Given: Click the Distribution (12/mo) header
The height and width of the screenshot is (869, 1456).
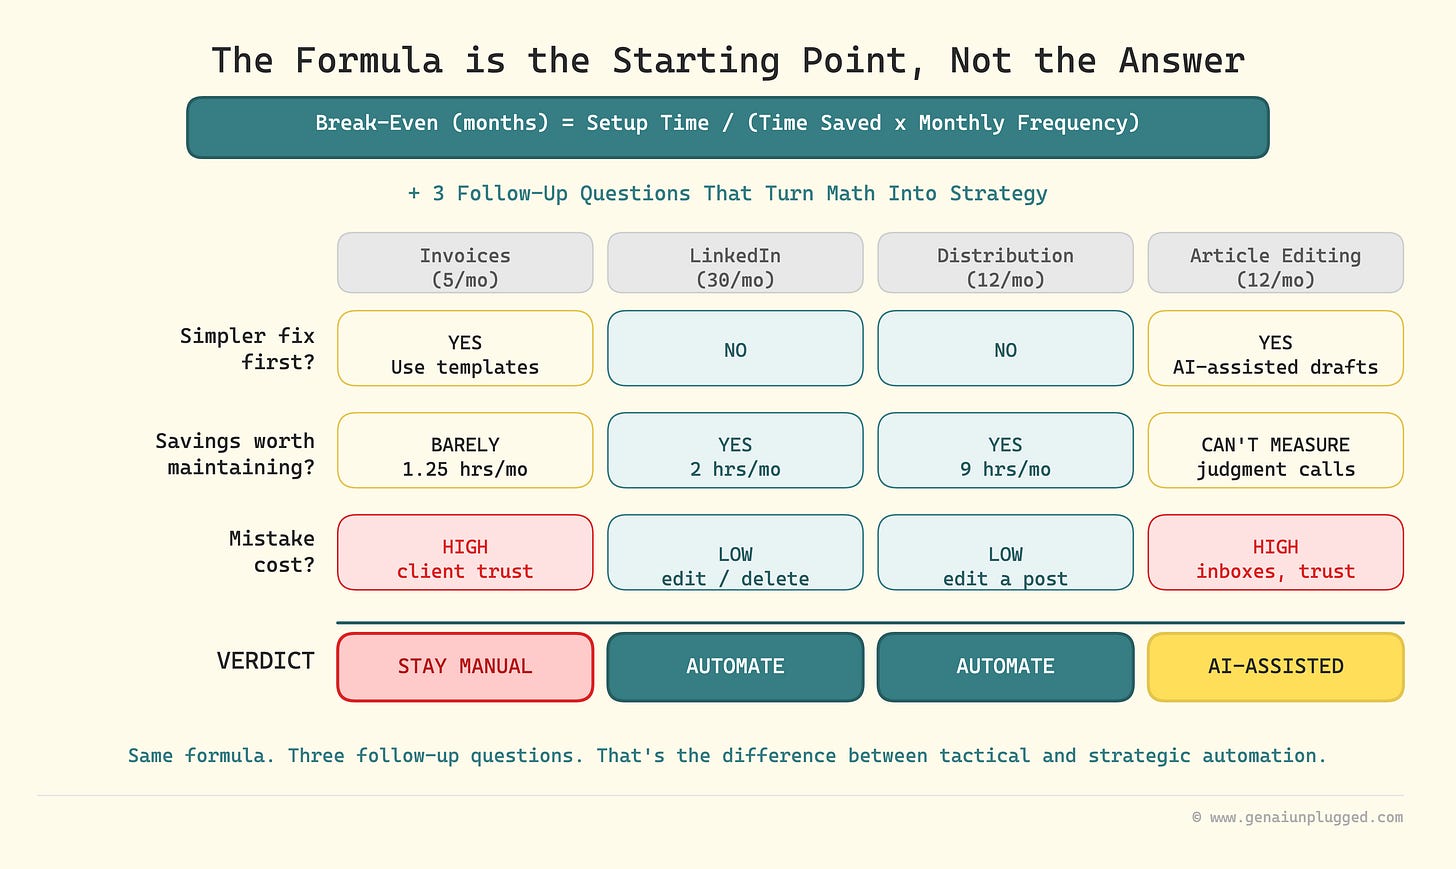Looking at the screenshot, I should (x=1005, y=263).
